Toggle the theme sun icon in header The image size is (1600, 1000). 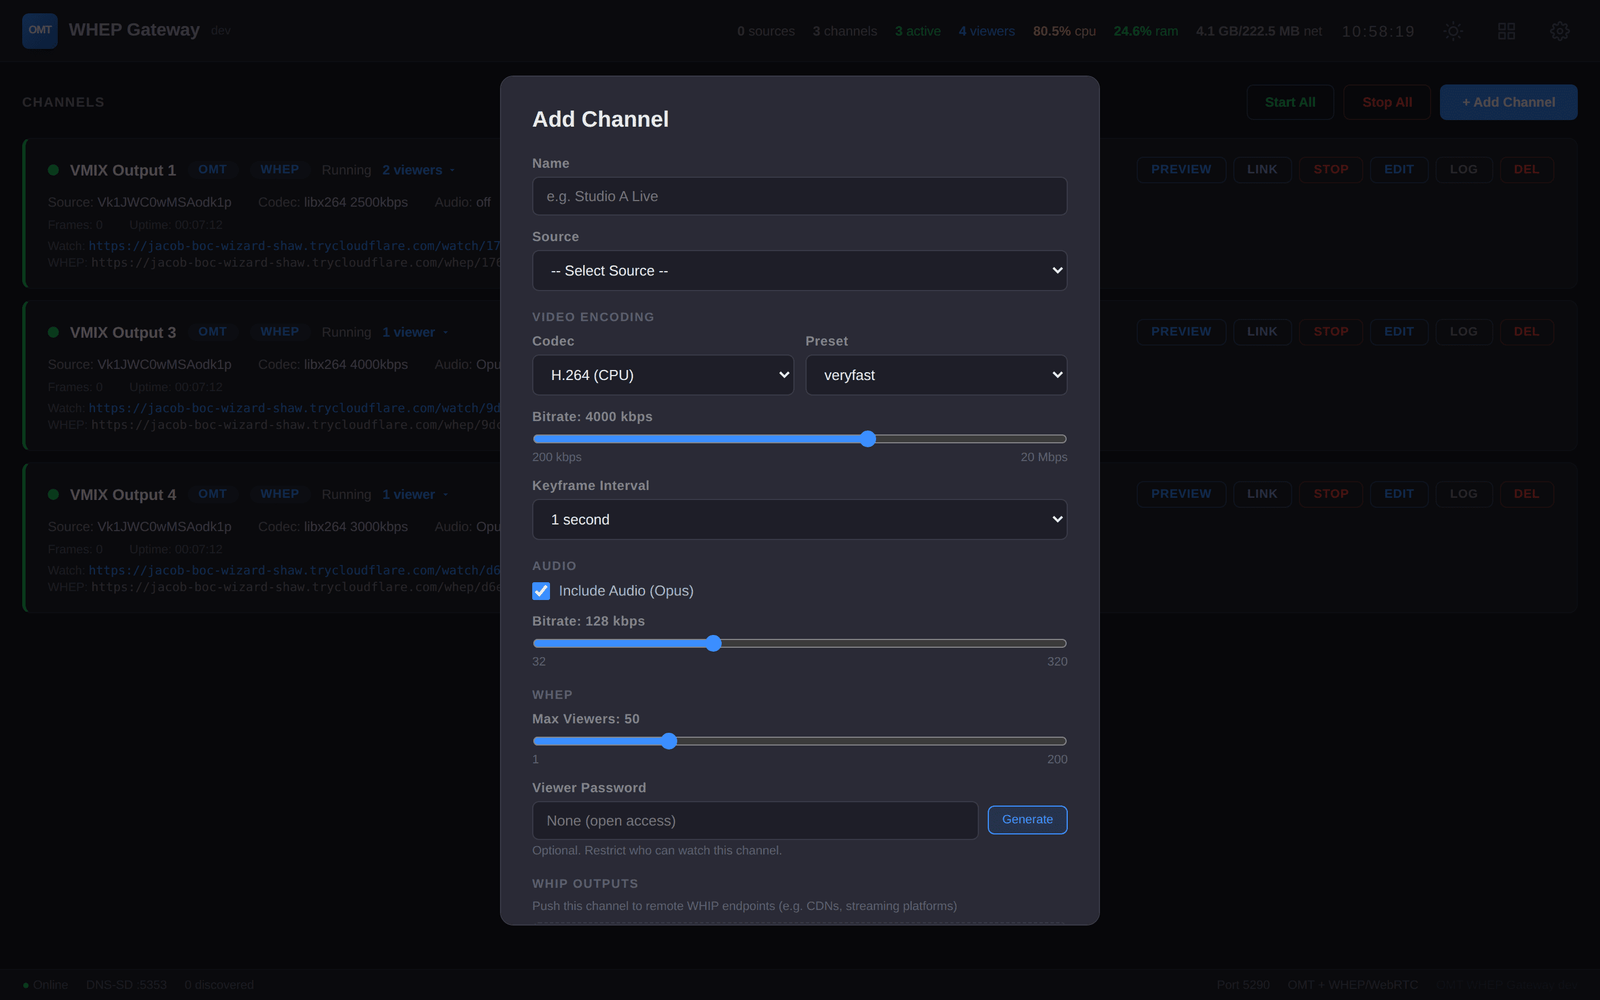(1453, 31)
